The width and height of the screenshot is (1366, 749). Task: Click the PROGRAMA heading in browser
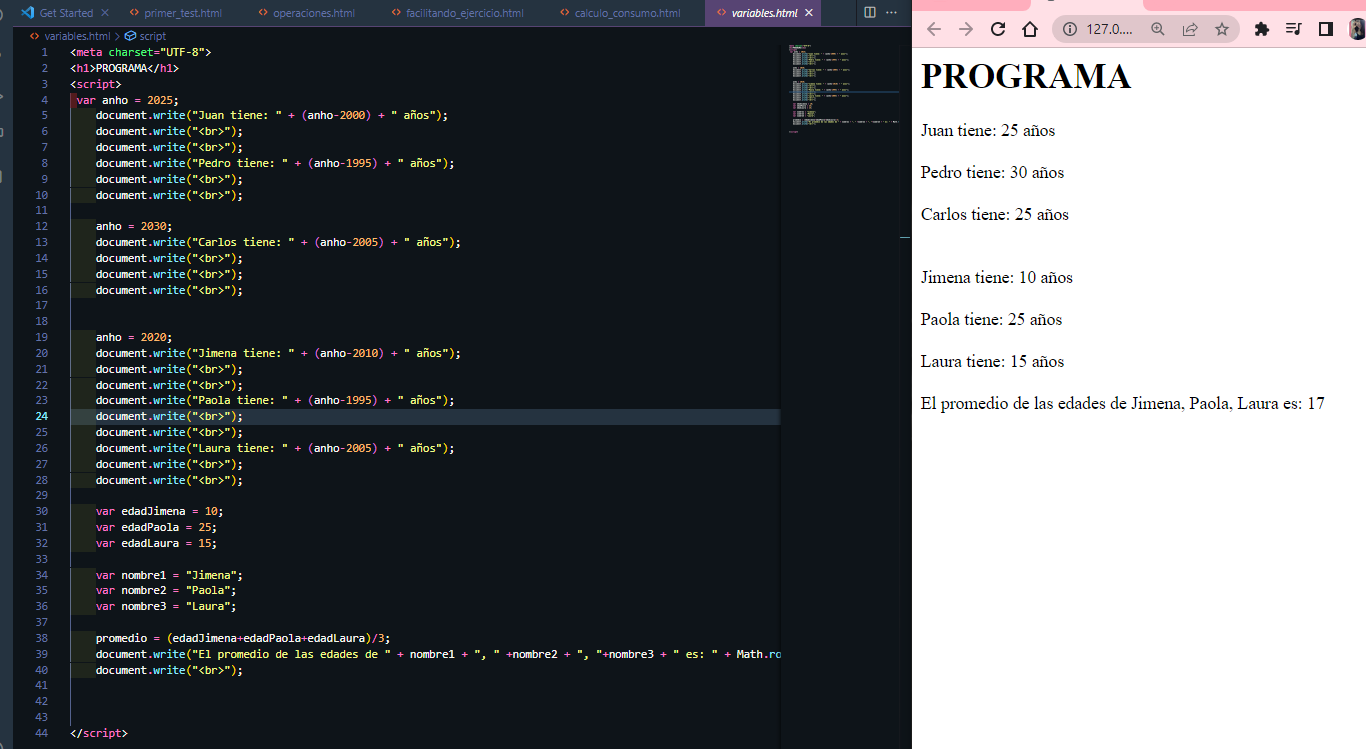tap(1026, 77)
